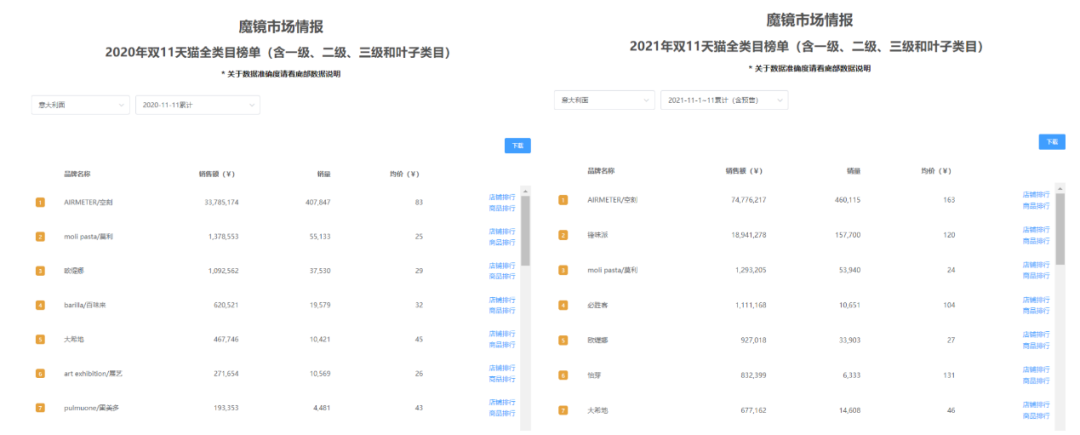
Task: Click the 销售额(¥) column header in the 2020 table
Action: (216, 174)
